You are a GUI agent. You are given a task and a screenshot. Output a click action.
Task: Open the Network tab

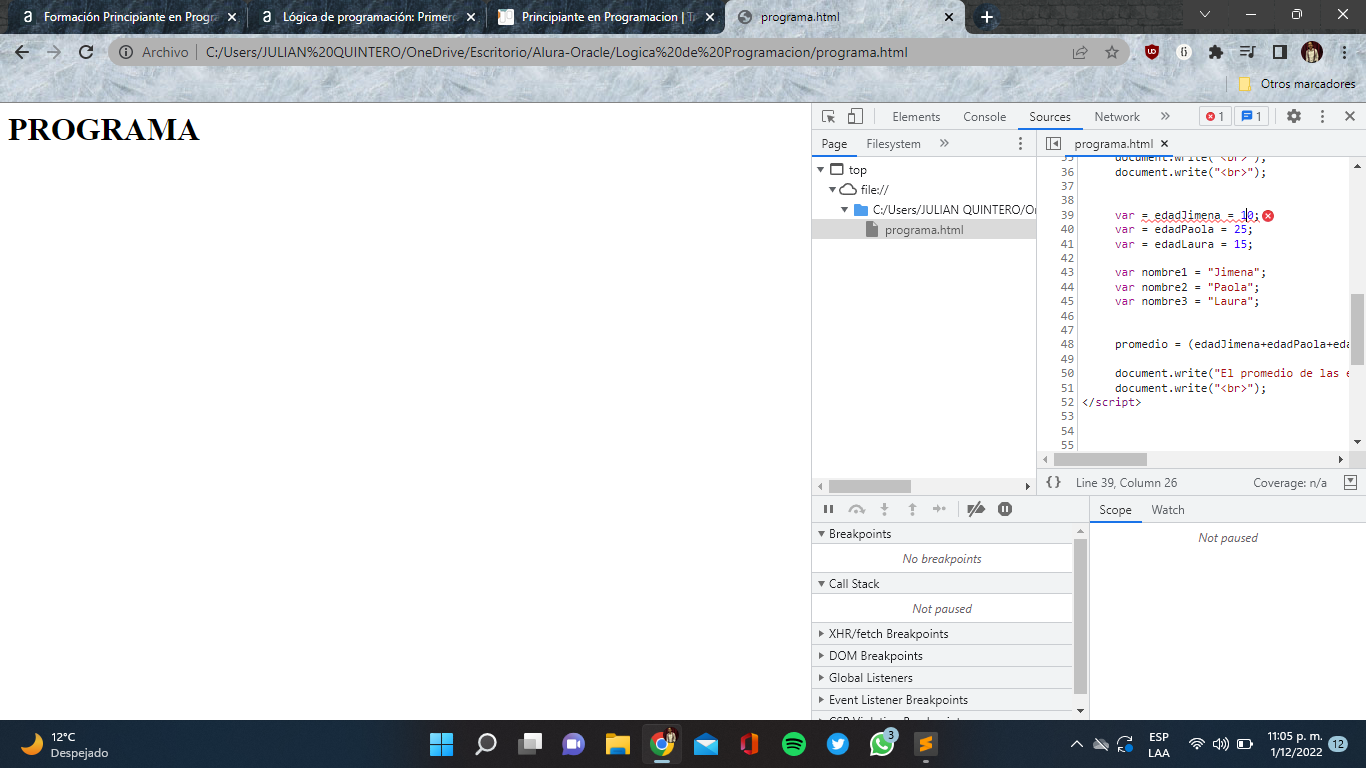1117,117
